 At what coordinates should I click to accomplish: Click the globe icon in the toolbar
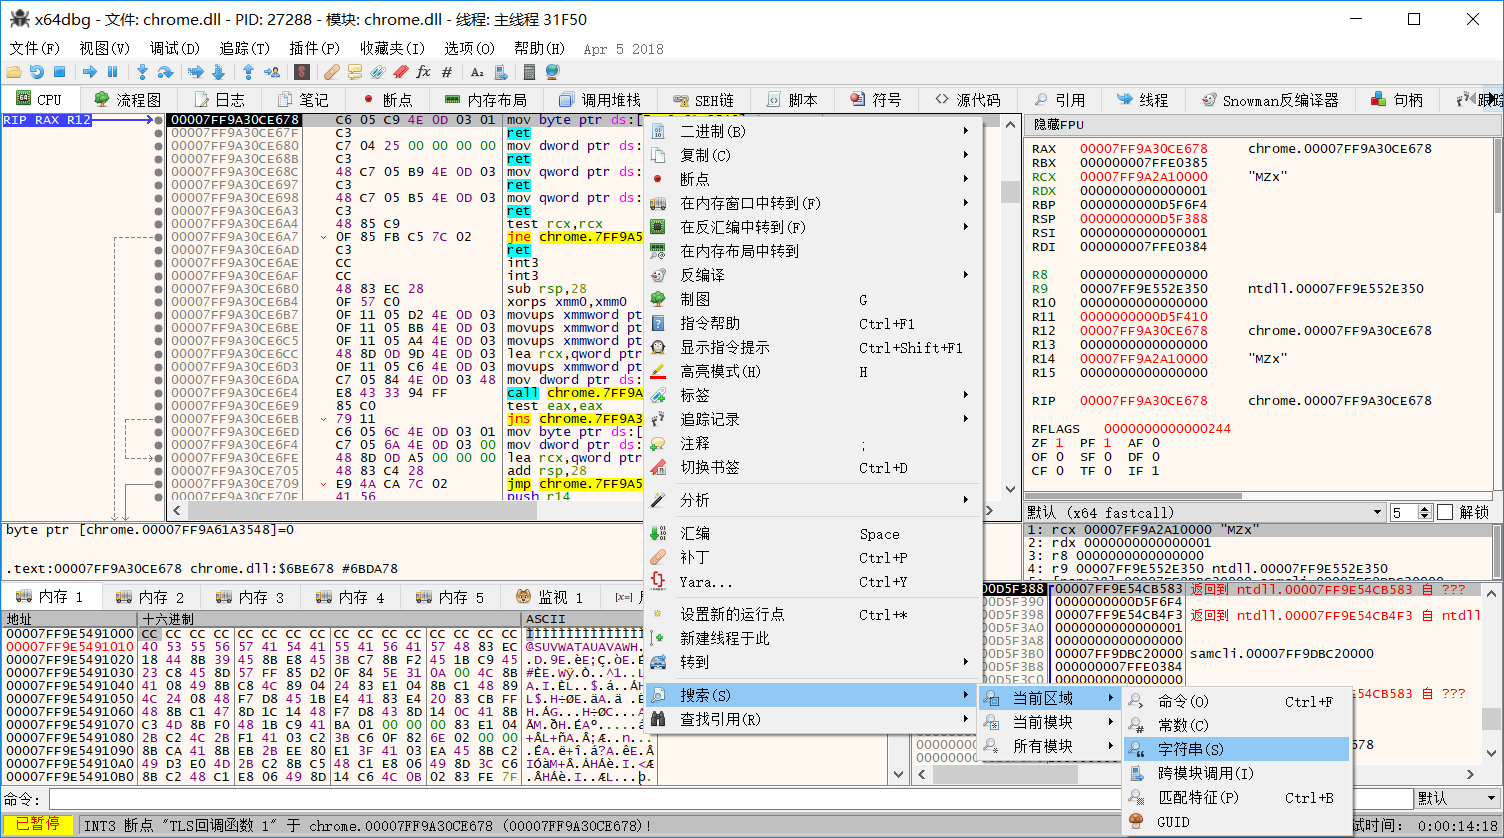(552, 72)
